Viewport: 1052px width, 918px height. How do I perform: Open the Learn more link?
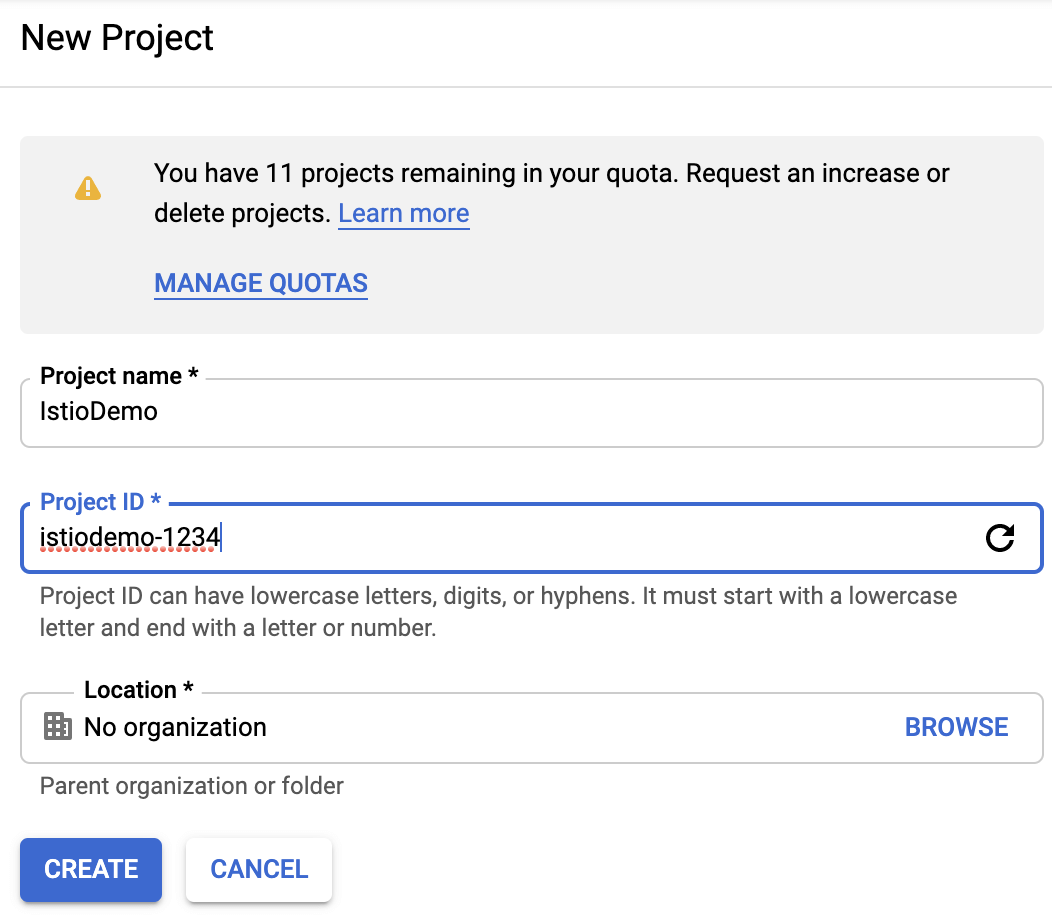click(x=403, y=213)
